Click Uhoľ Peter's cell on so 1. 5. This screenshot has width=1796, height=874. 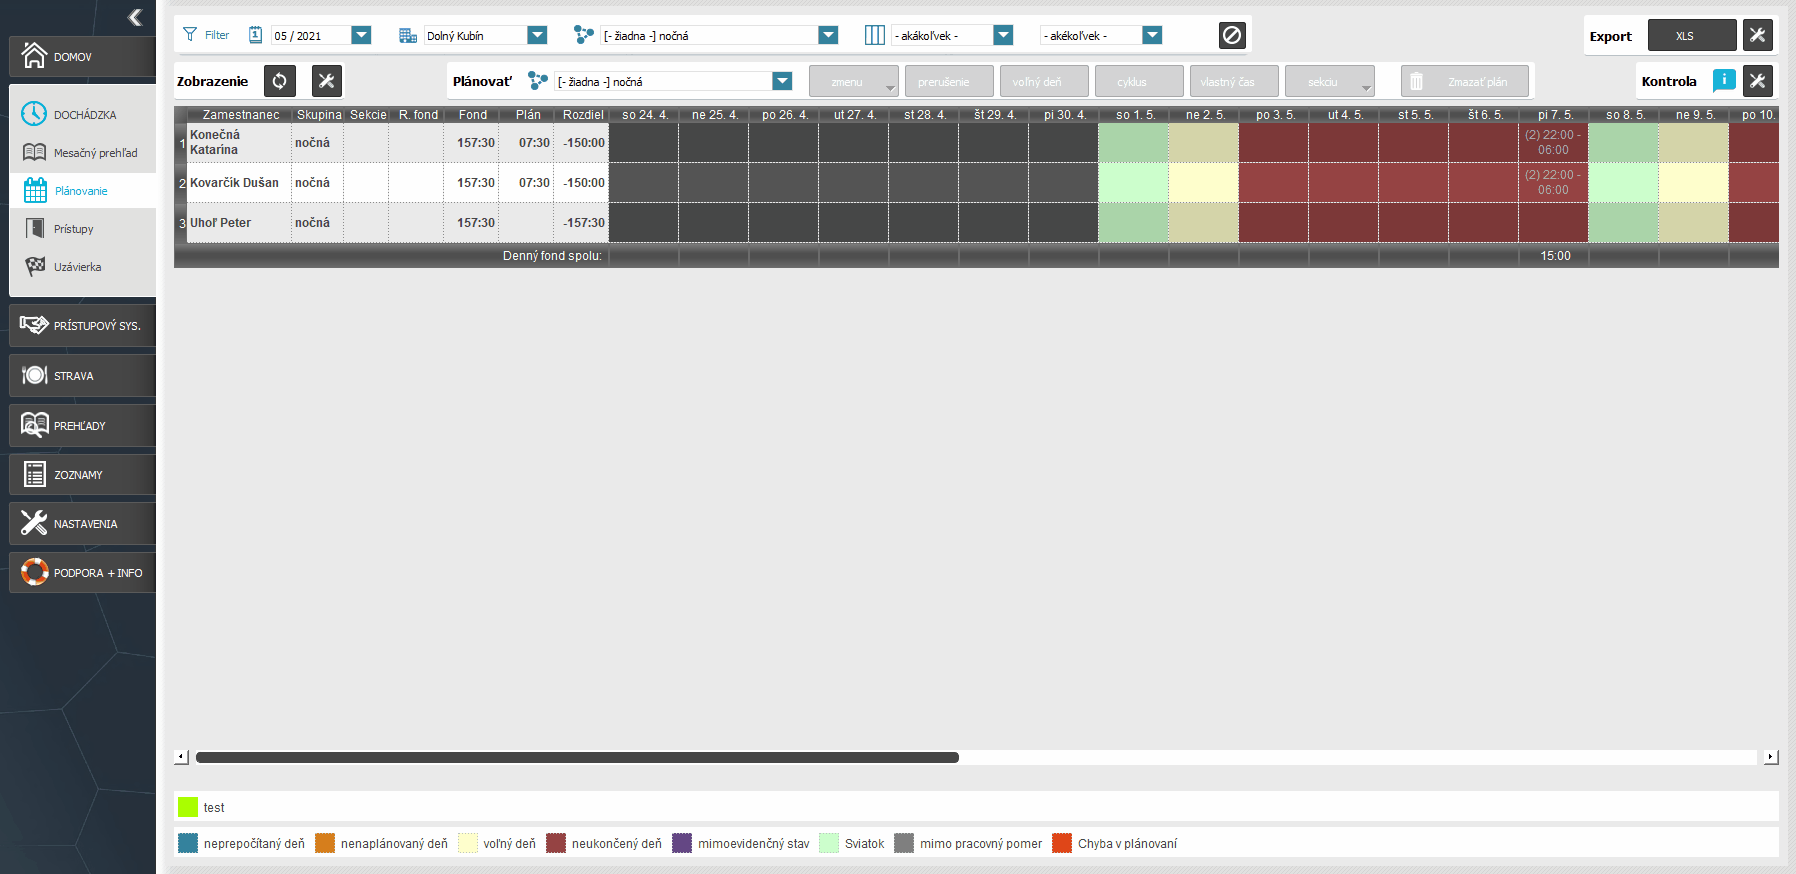1133,222
